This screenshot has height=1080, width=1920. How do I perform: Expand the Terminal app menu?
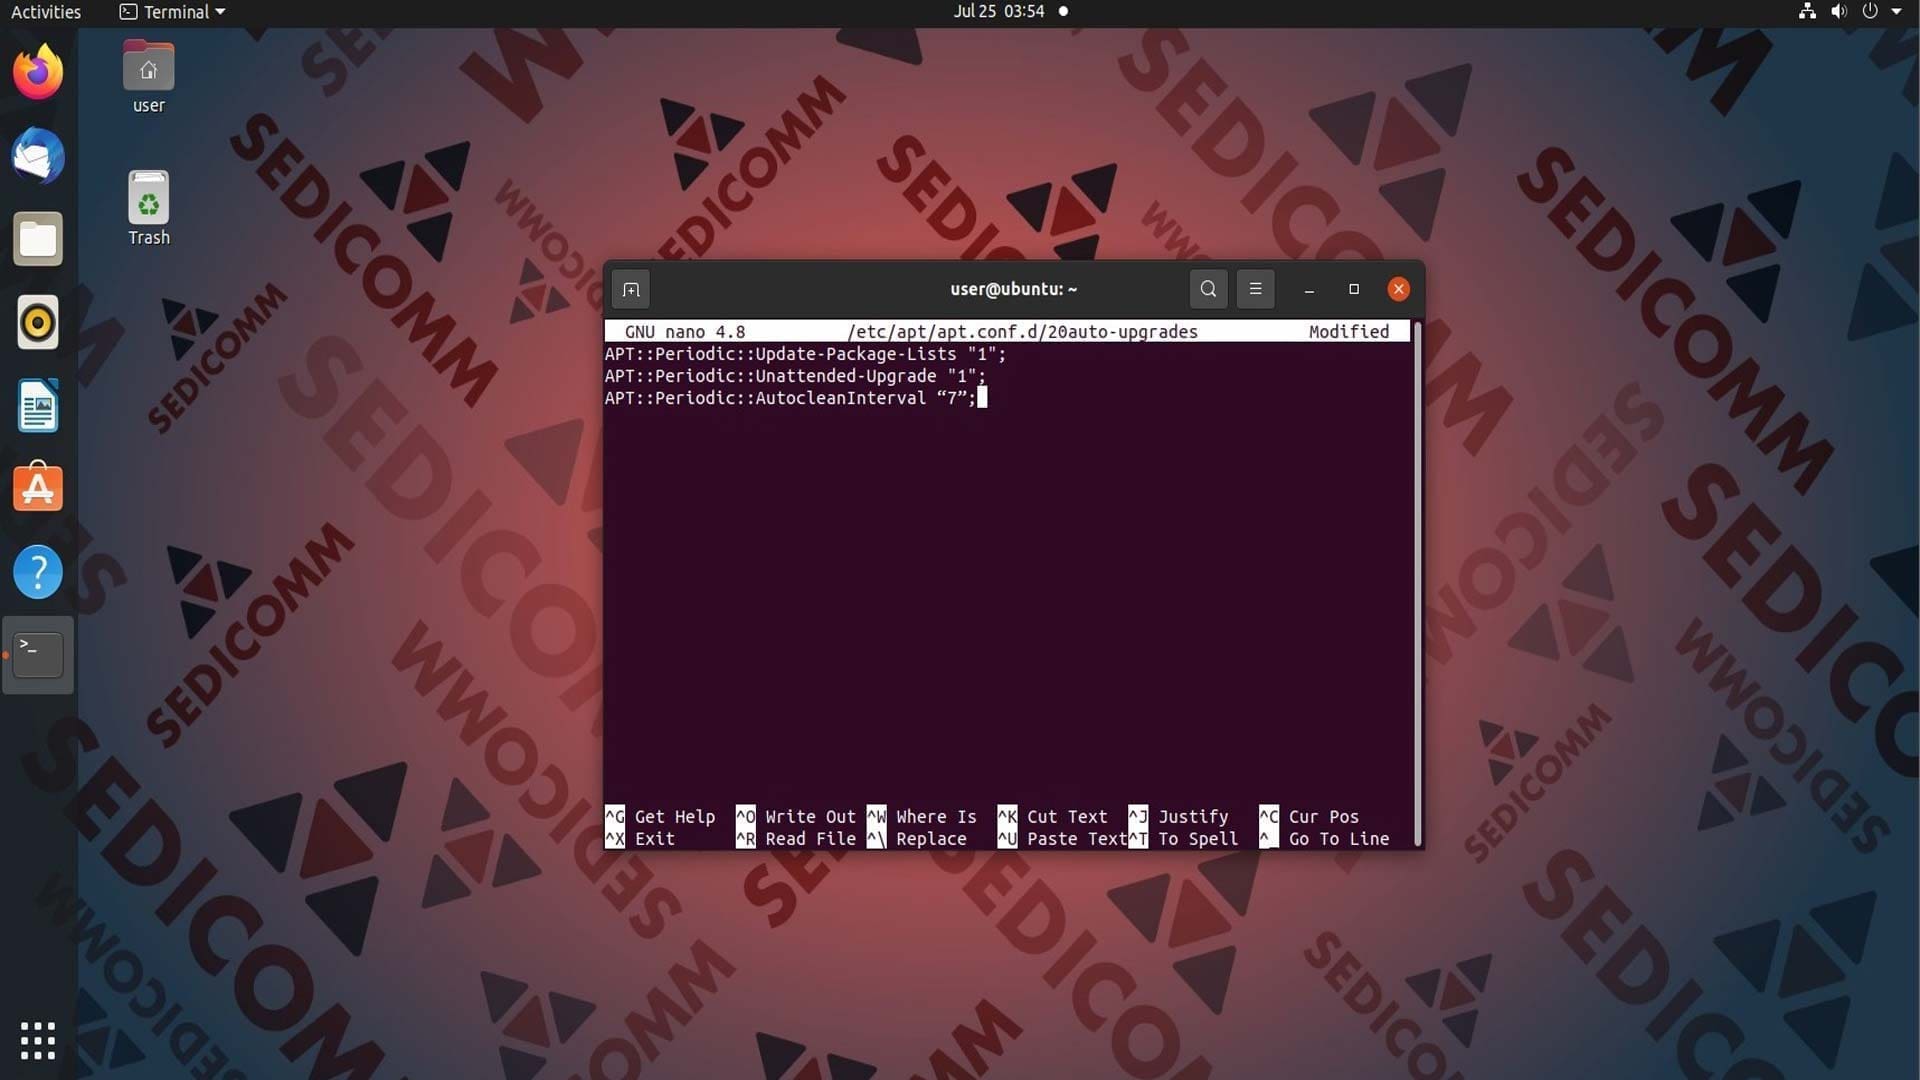(172, 12)
